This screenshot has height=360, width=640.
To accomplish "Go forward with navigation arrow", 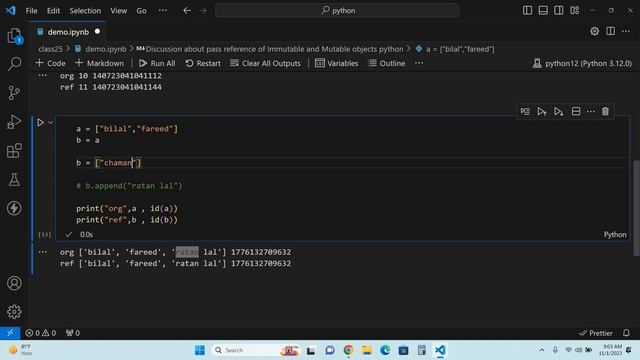I will 203,11.
